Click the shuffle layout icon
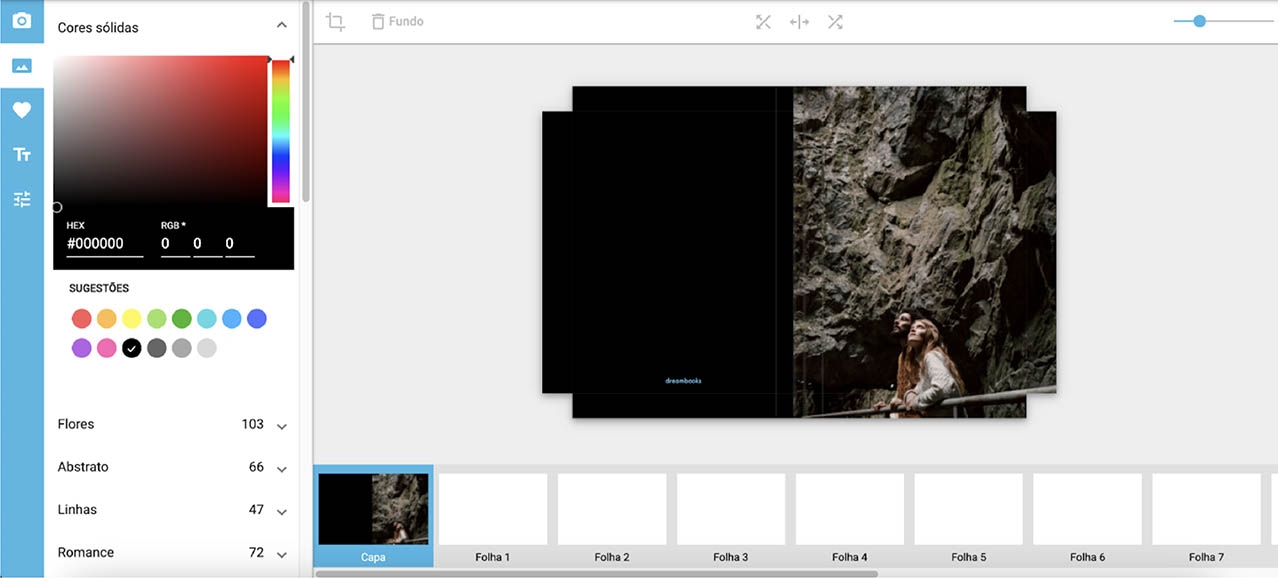The image size is (1278, 578). click(835, 22)
